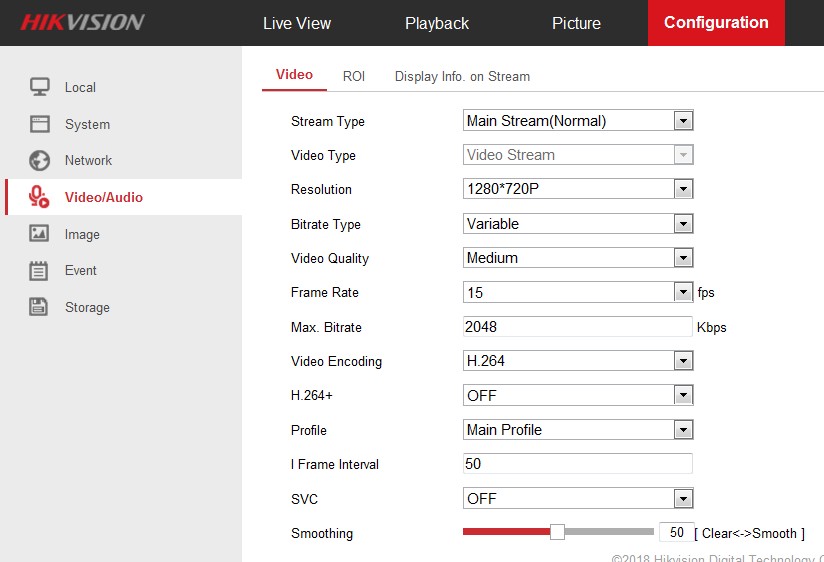Open the Live View page
This screenshot has height=562, width=824.
(x=297, y=23)
